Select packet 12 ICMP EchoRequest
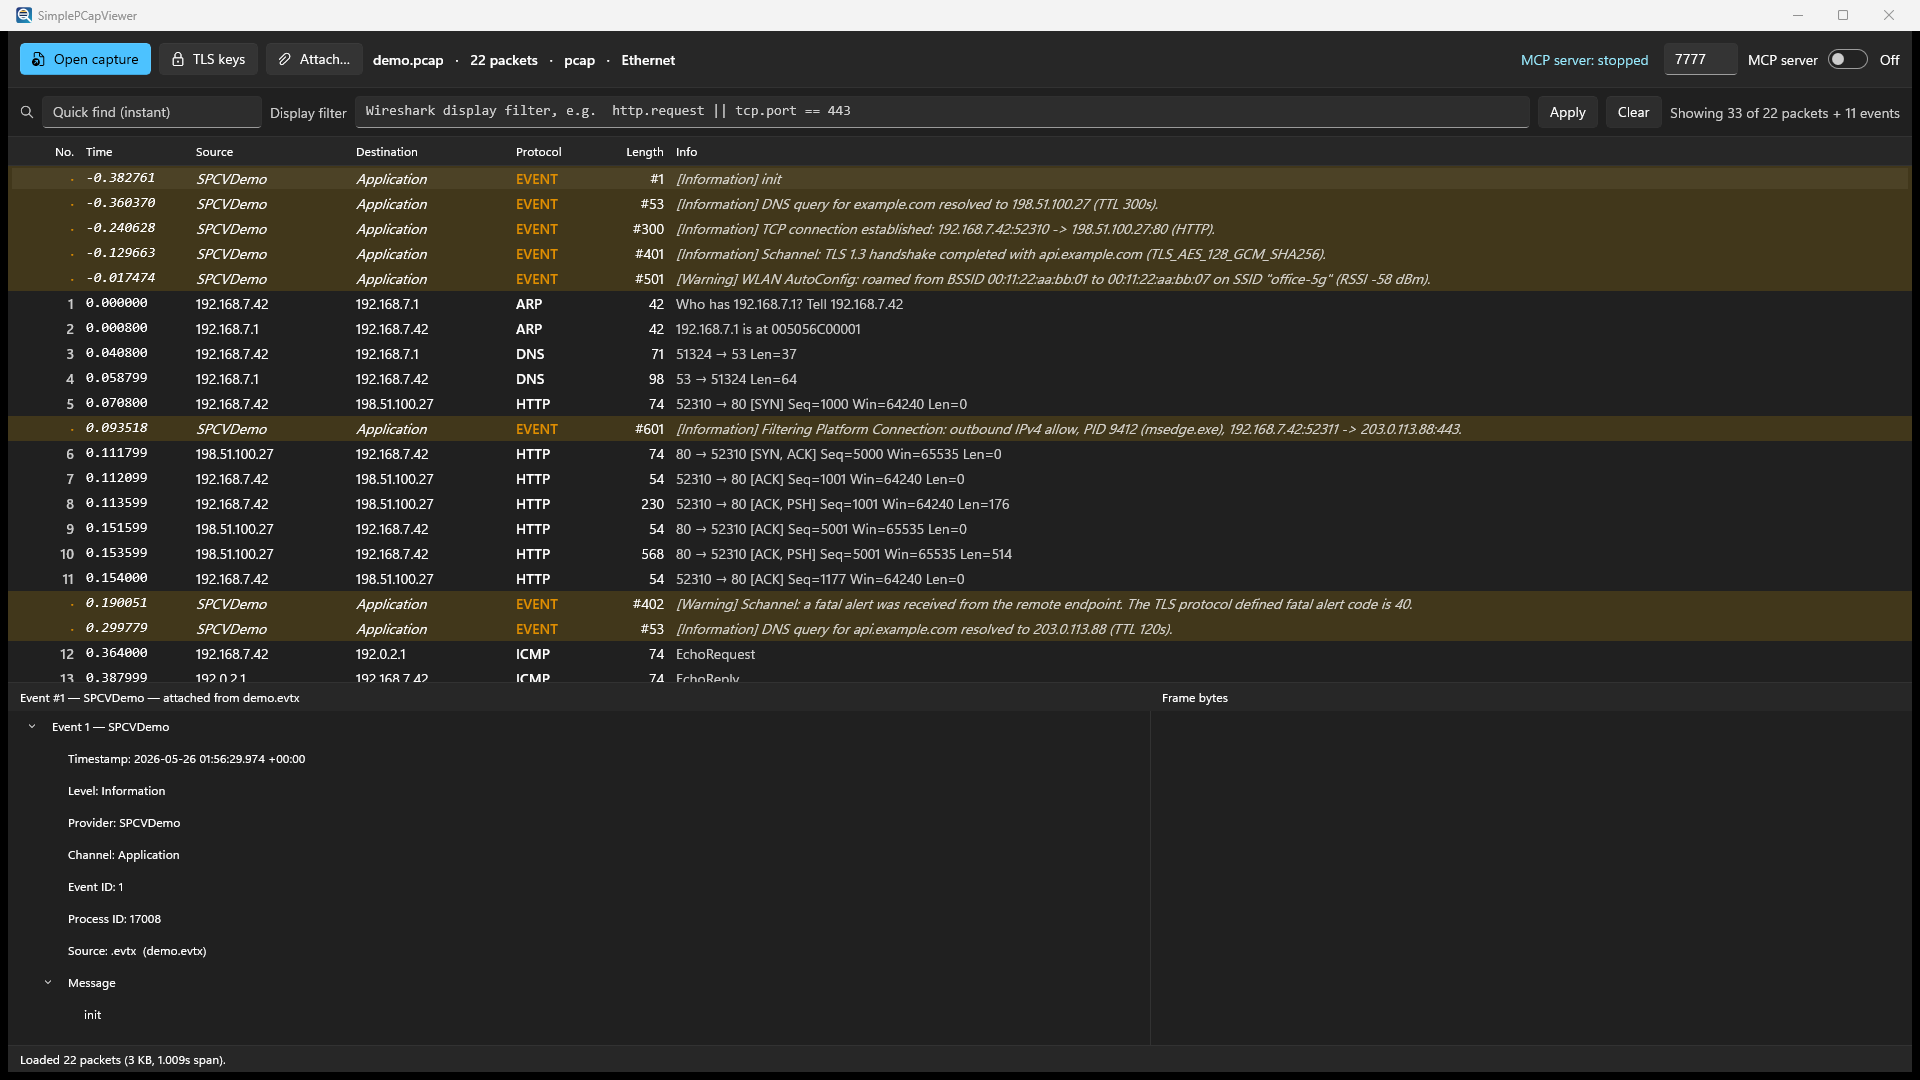Viewport: 1920px width, 1080px height. point(960,654)
